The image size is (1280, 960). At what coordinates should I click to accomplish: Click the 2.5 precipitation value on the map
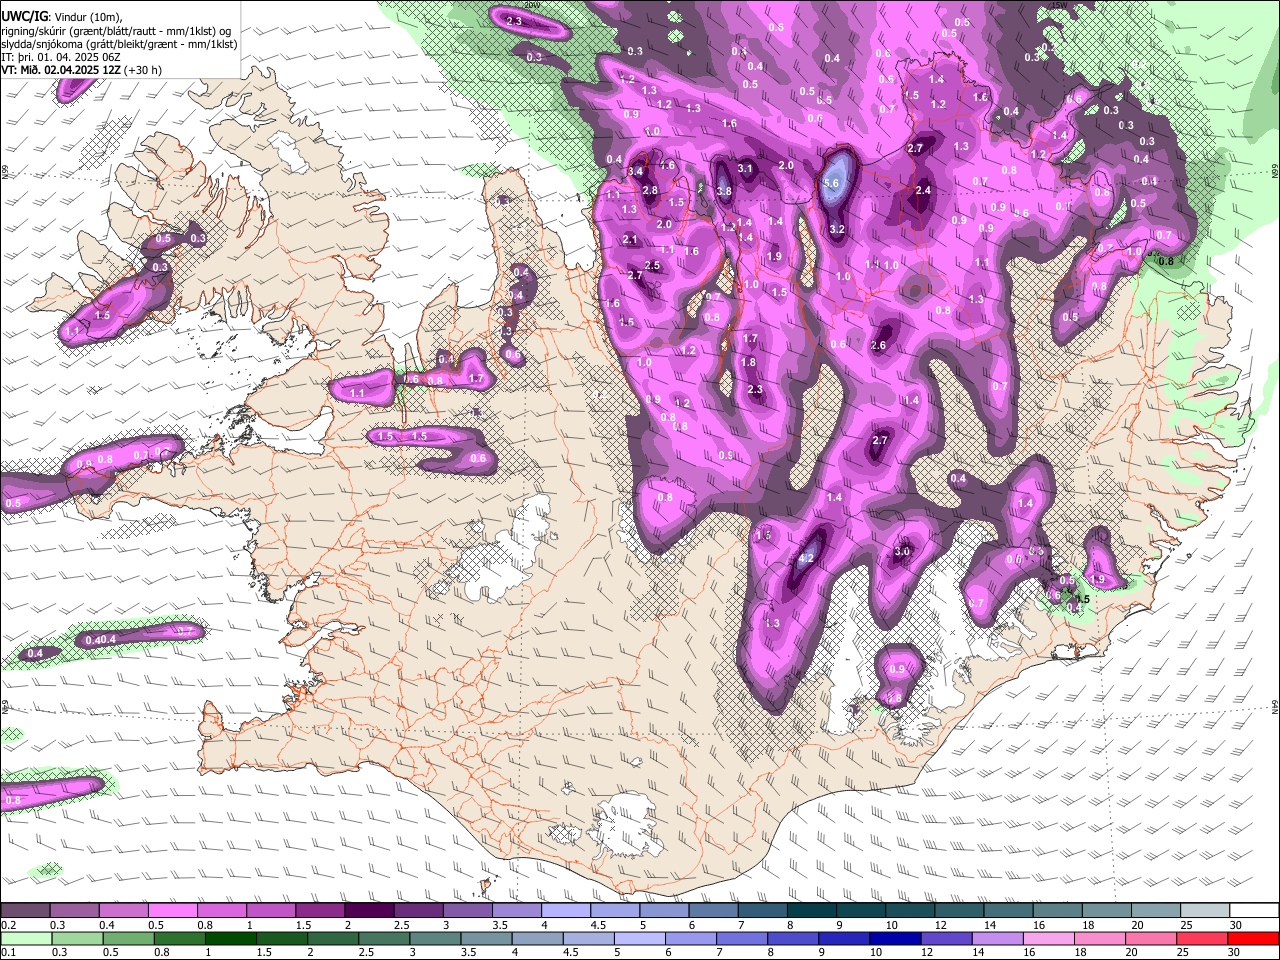[653, 265]
